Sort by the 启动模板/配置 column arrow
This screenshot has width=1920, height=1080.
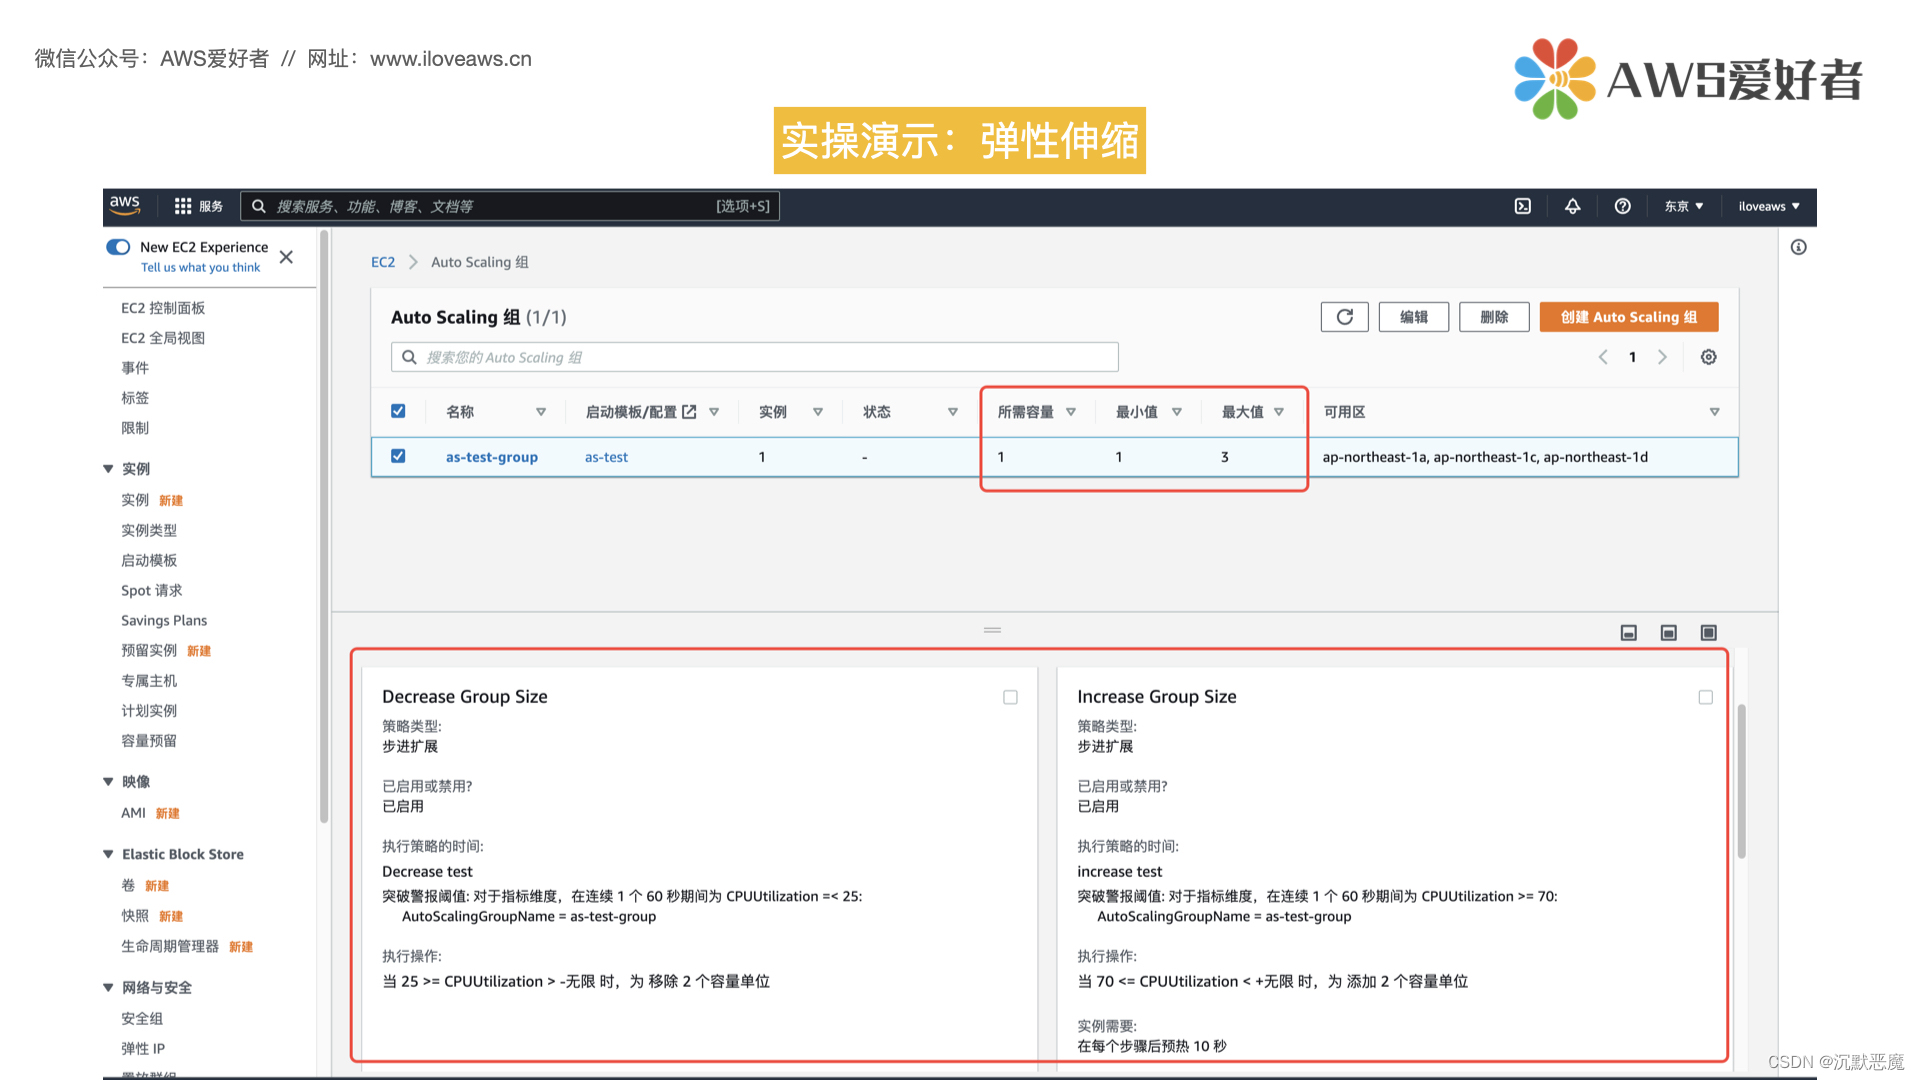pos(714,412)
